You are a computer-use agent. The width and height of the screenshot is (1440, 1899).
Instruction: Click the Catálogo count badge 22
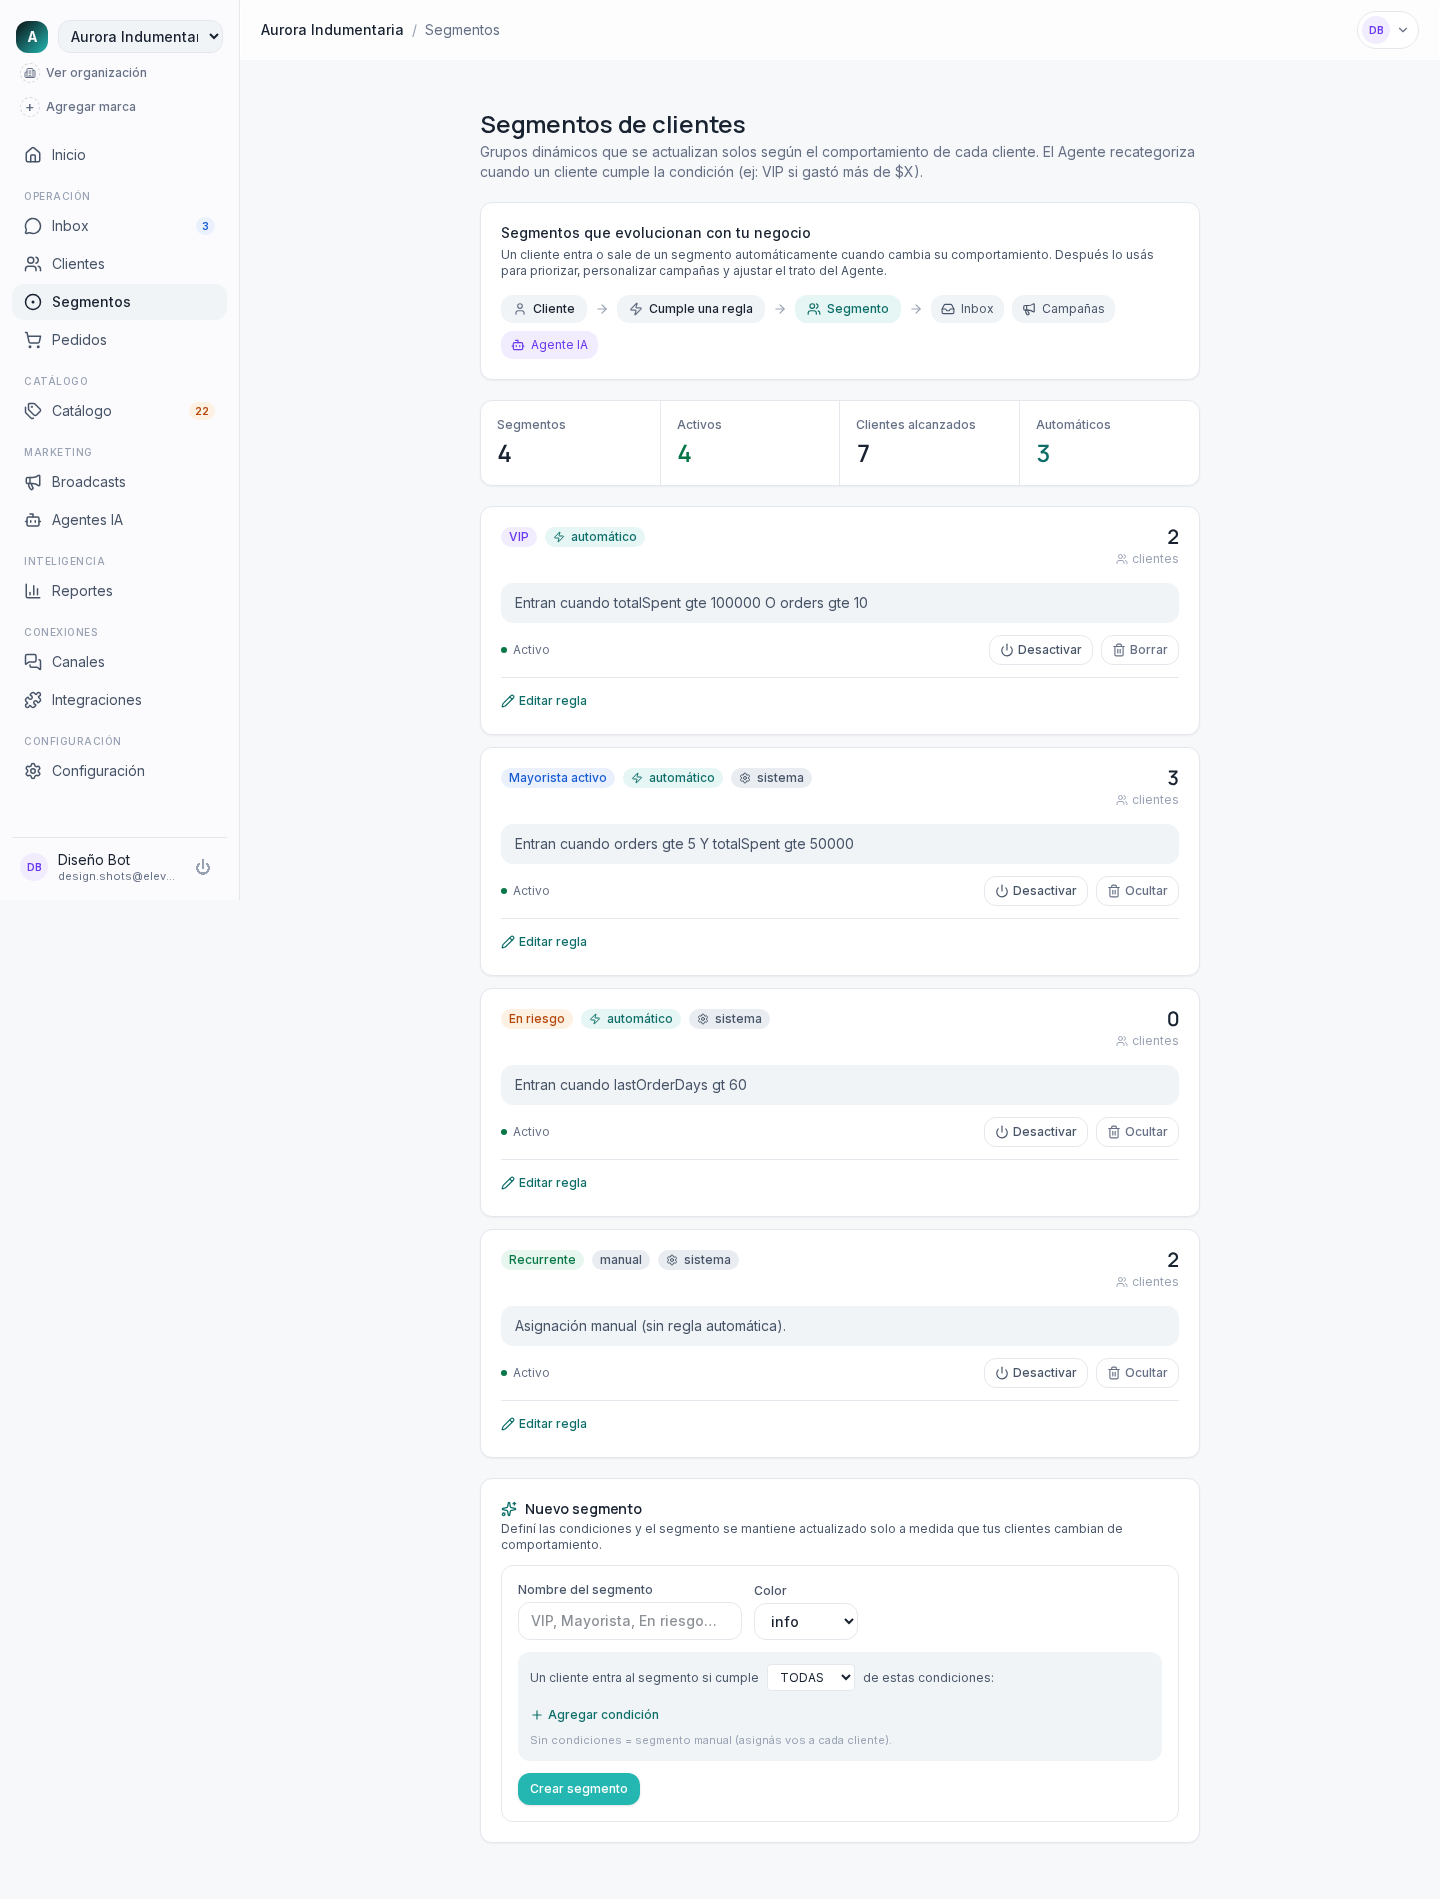pos(202,411)
